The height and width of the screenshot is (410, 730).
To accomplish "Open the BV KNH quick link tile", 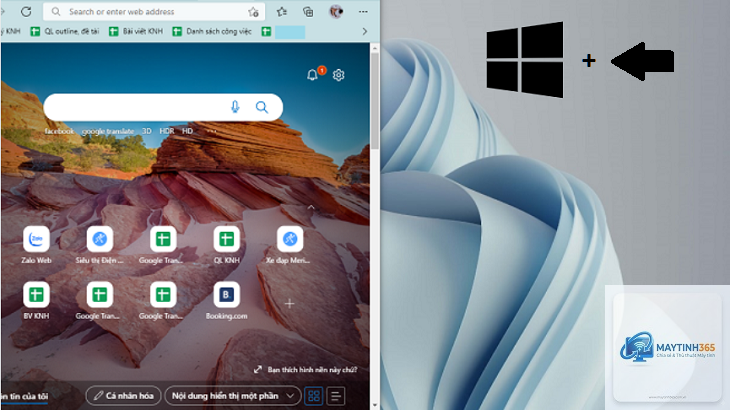I will click(36, 301).
